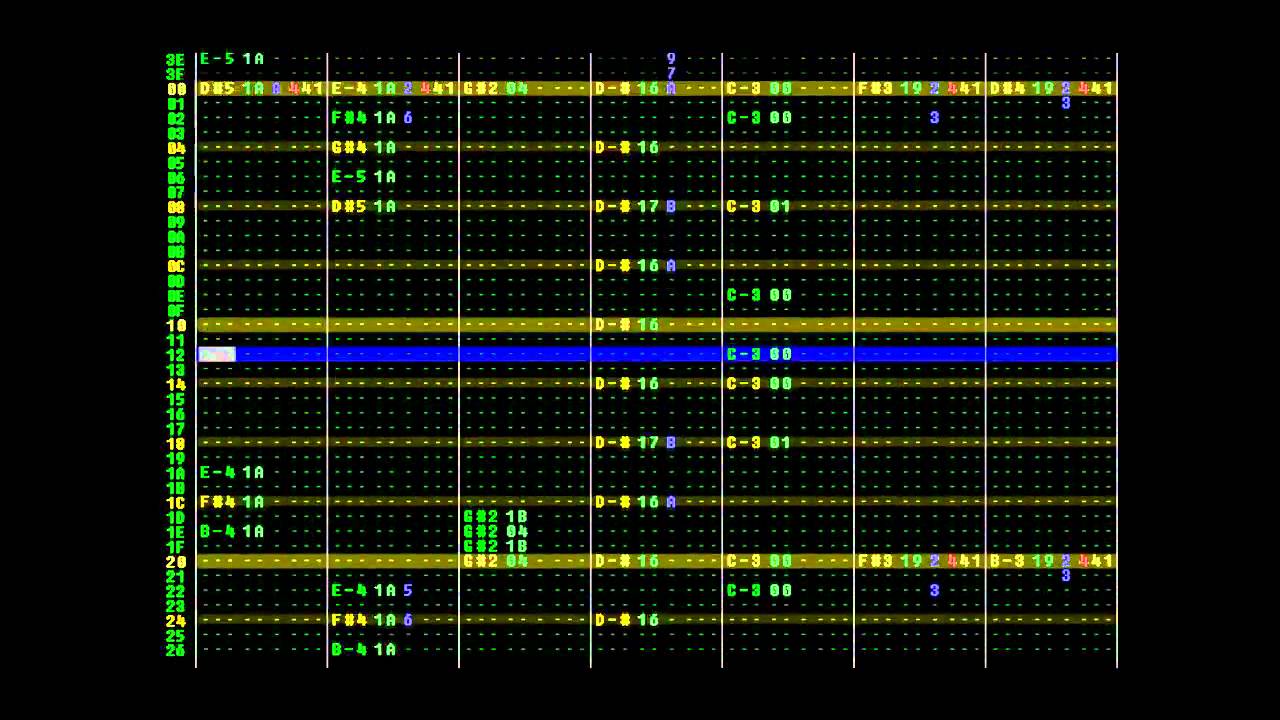Select the D-# 17 B note on row 18
This screenshot has height=720, width=1280.
point(636,443)
